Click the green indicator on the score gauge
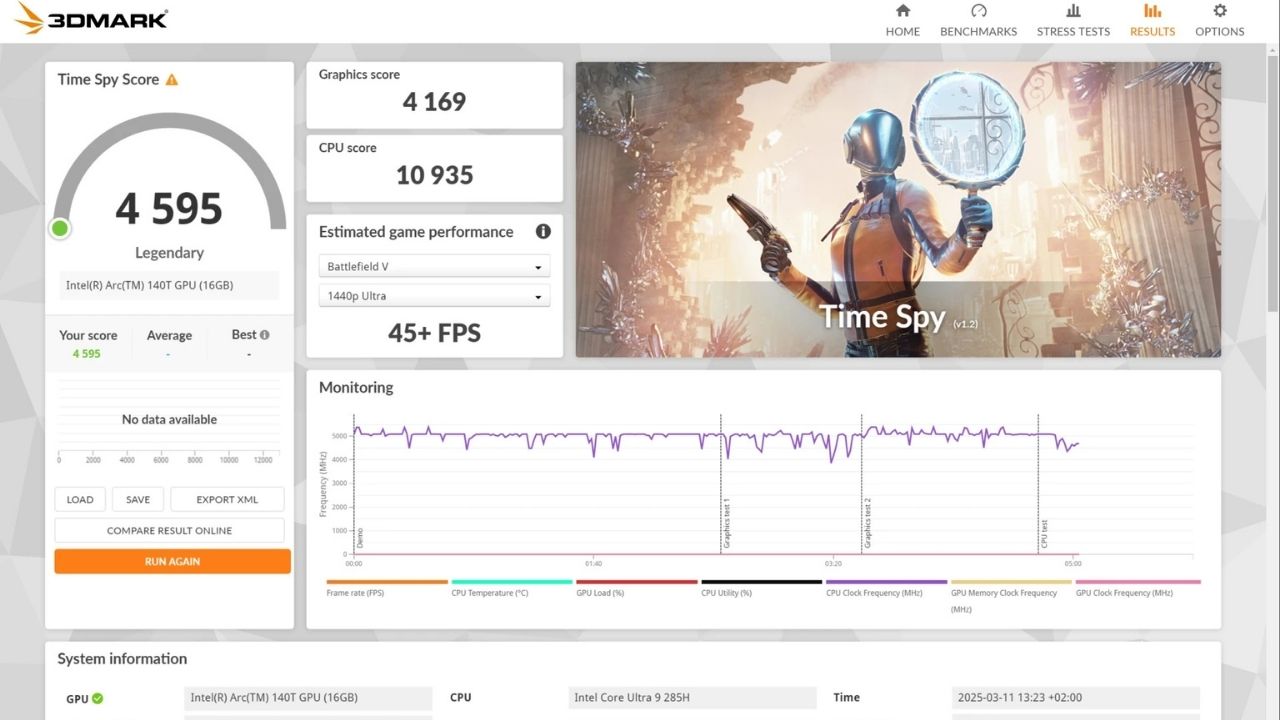1280x720 pixels. (60, 228)
